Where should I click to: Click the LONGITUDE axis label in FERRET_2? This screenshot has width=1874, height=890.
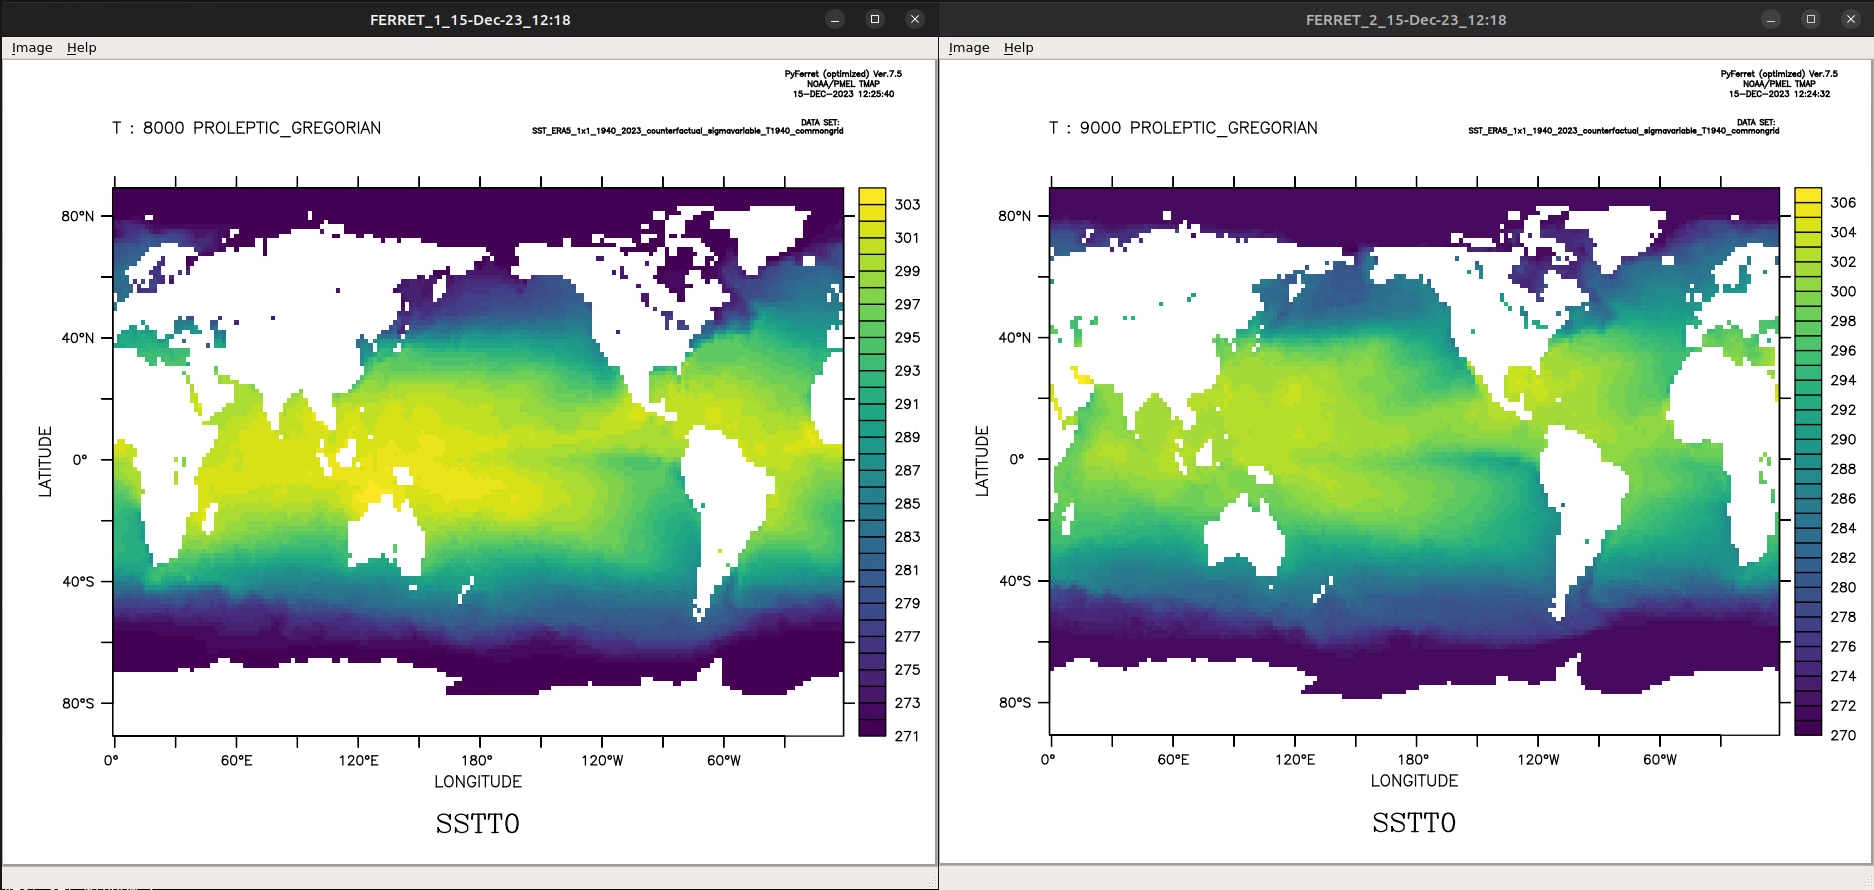[1414, 781]
